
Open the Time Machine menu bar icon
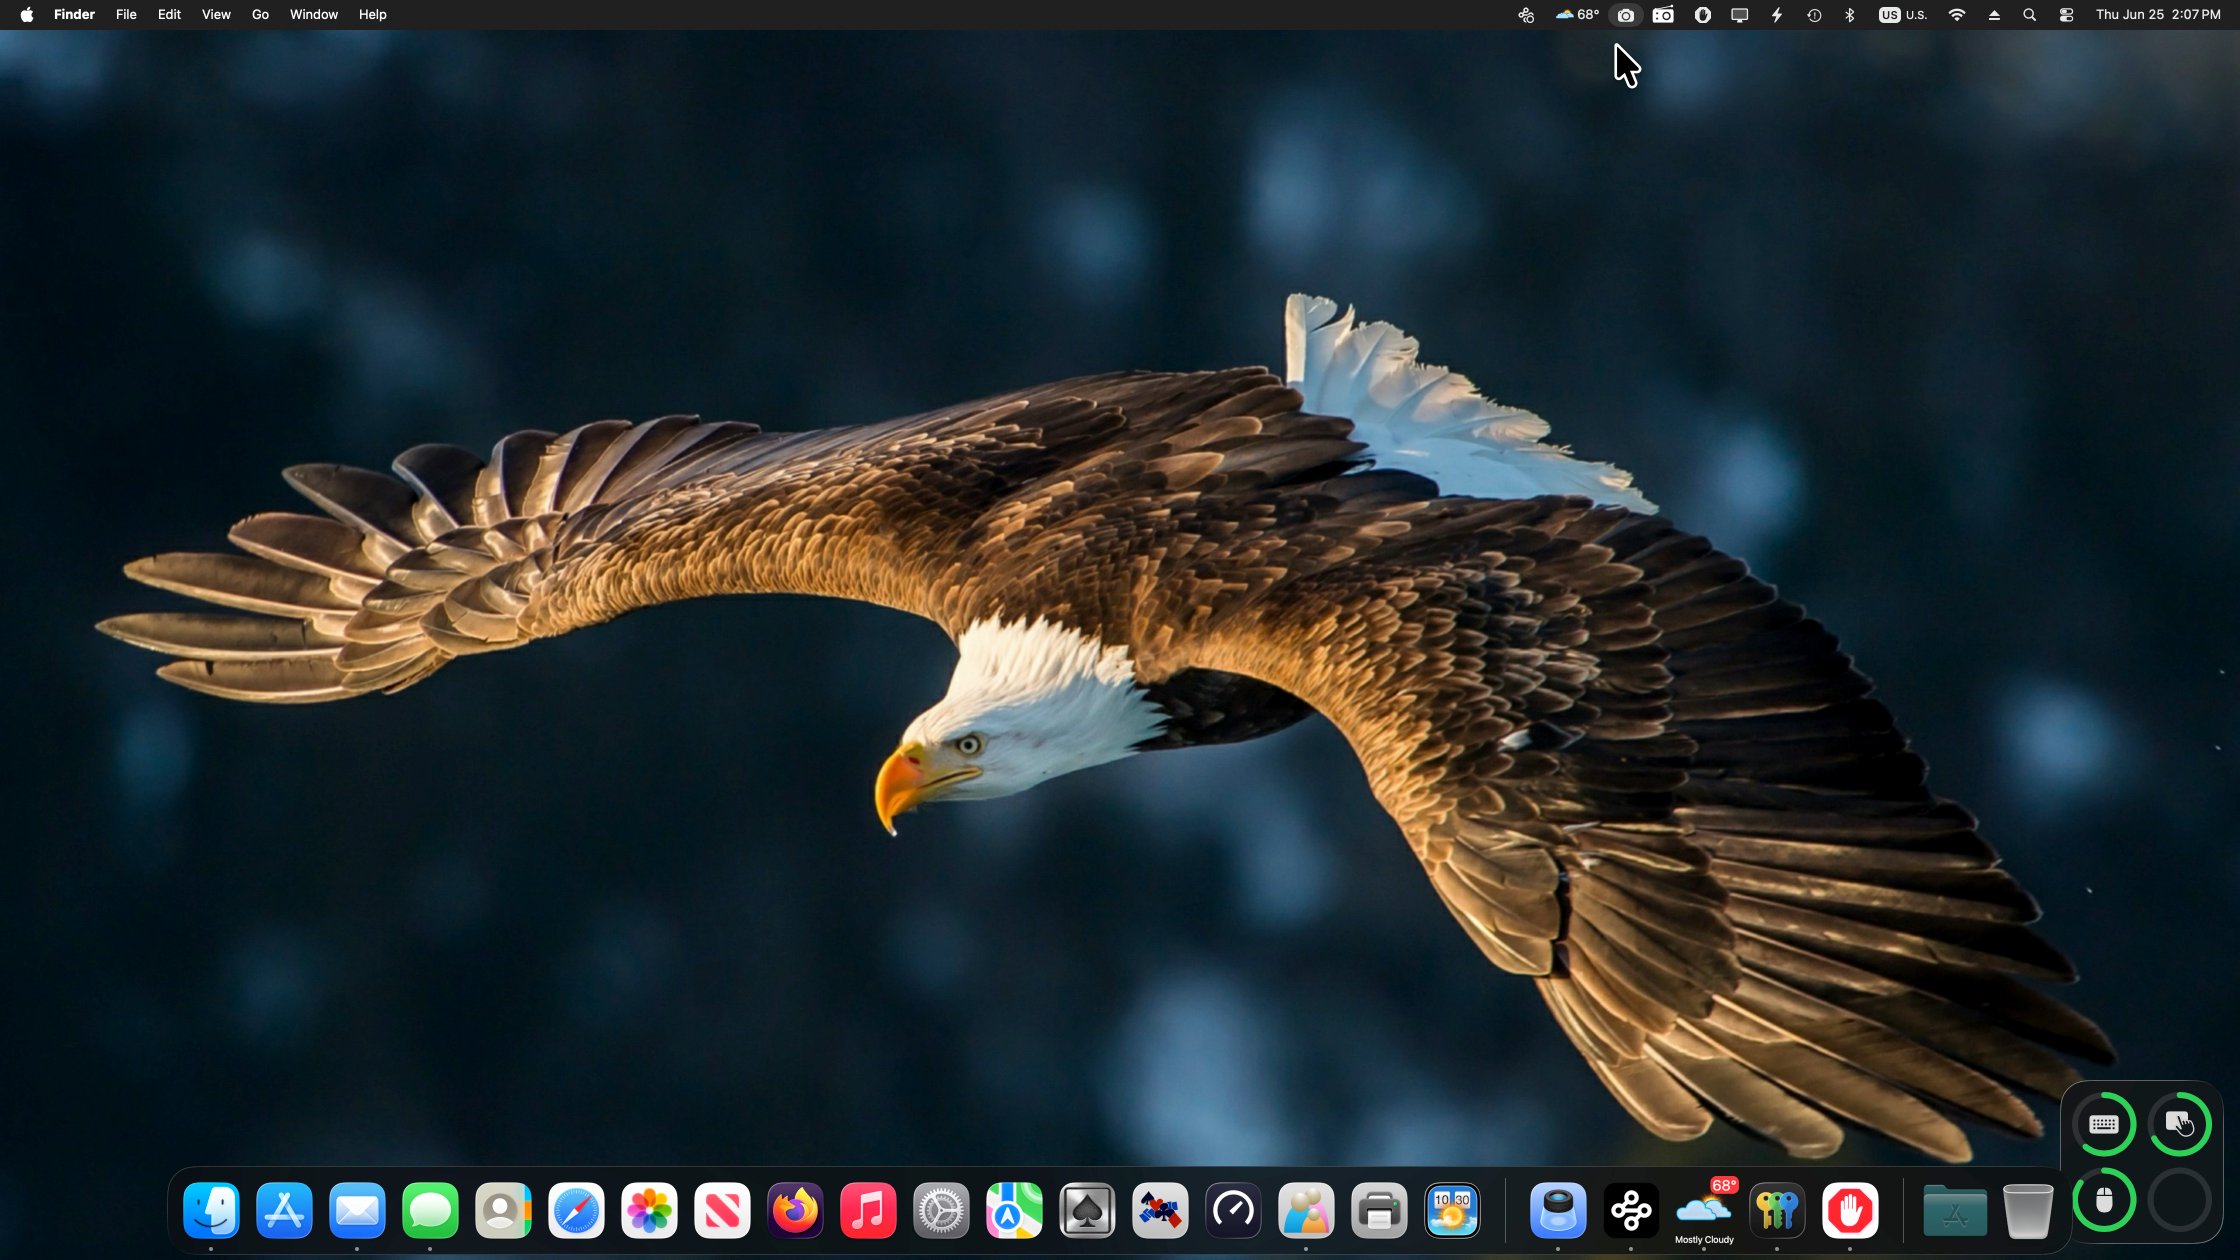(1814, 15)
